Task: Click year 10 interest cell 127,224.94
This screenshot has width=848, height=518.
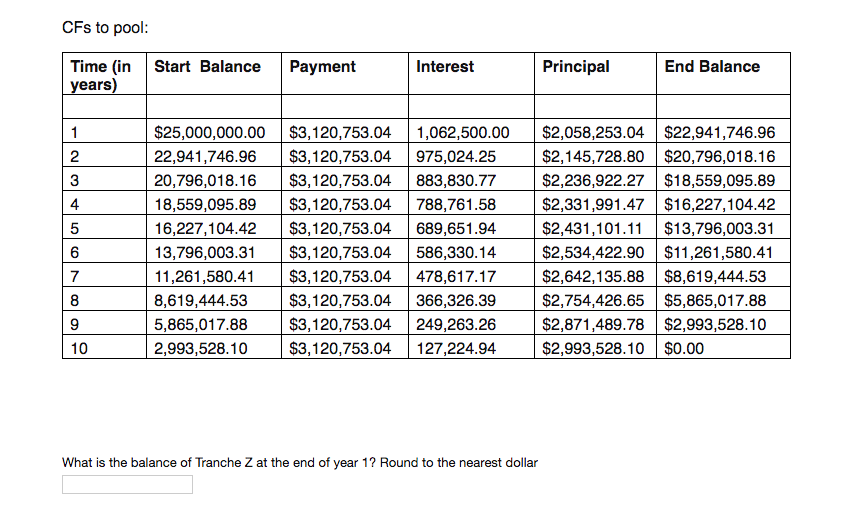Action: [456, 349]
